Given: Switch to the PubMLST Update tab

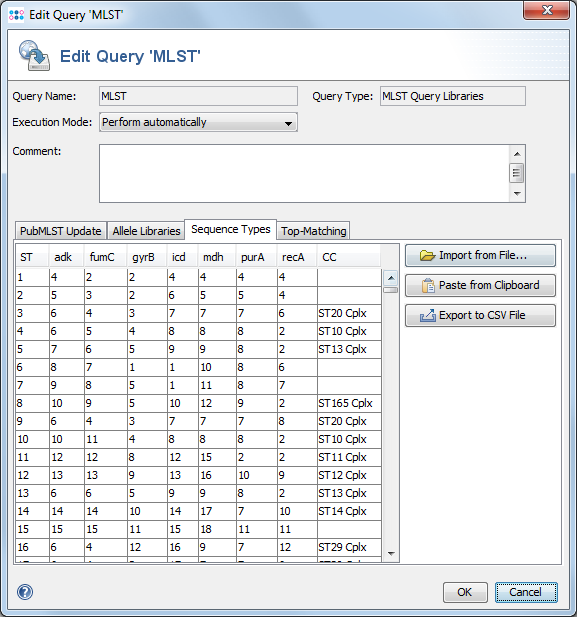Looking at the screenshot, I should (x=61, y=231).
